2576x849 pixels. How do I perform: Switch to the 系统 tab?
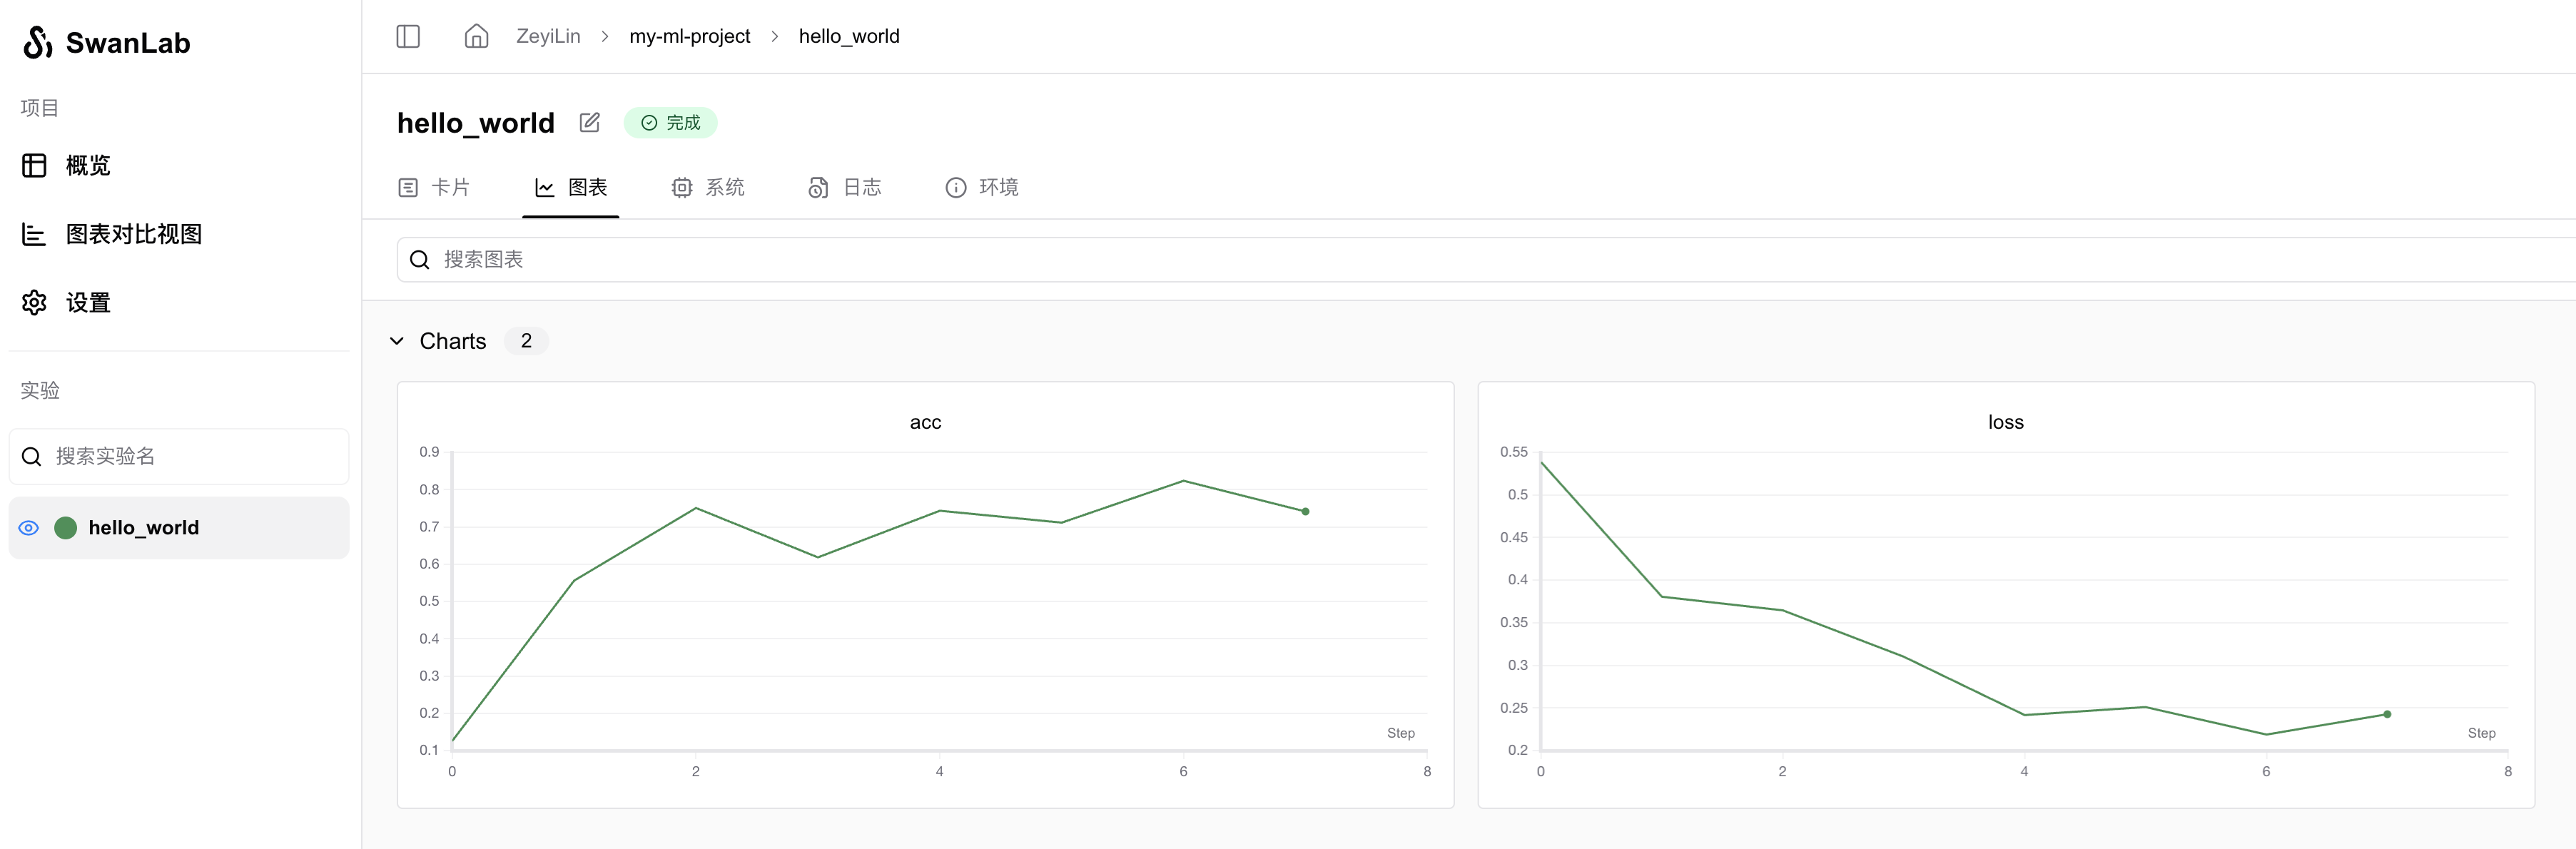(708, 187)
